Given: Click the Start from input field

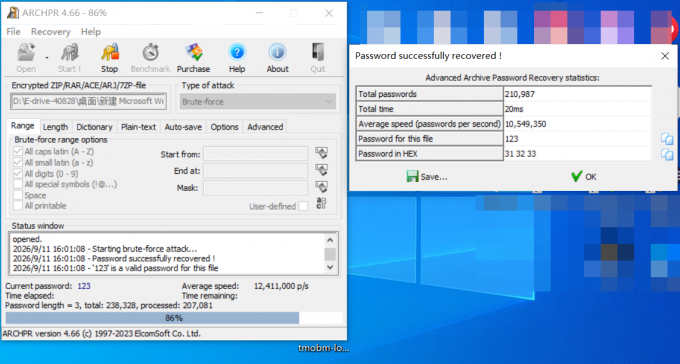Looking at the screenshot, I should point(255,154).
